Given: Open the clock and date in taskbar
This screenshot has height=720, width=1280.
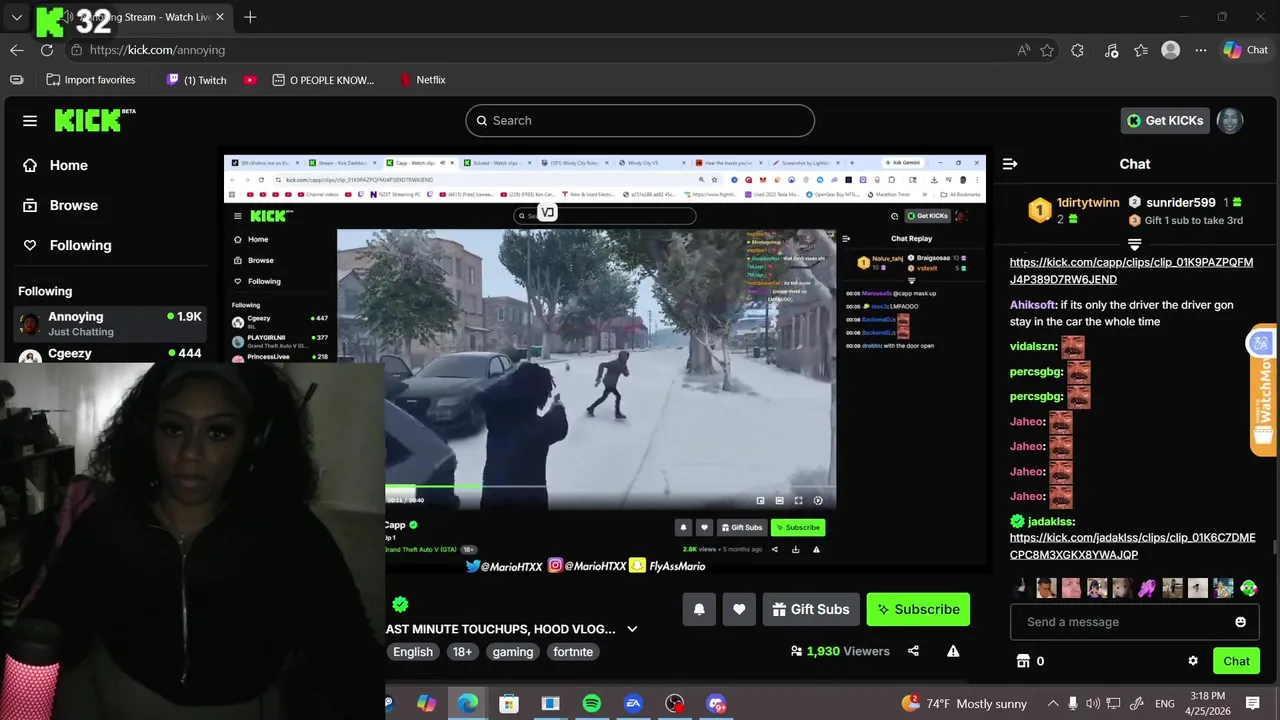Looking at the screenshot, I should (1208, 704).
